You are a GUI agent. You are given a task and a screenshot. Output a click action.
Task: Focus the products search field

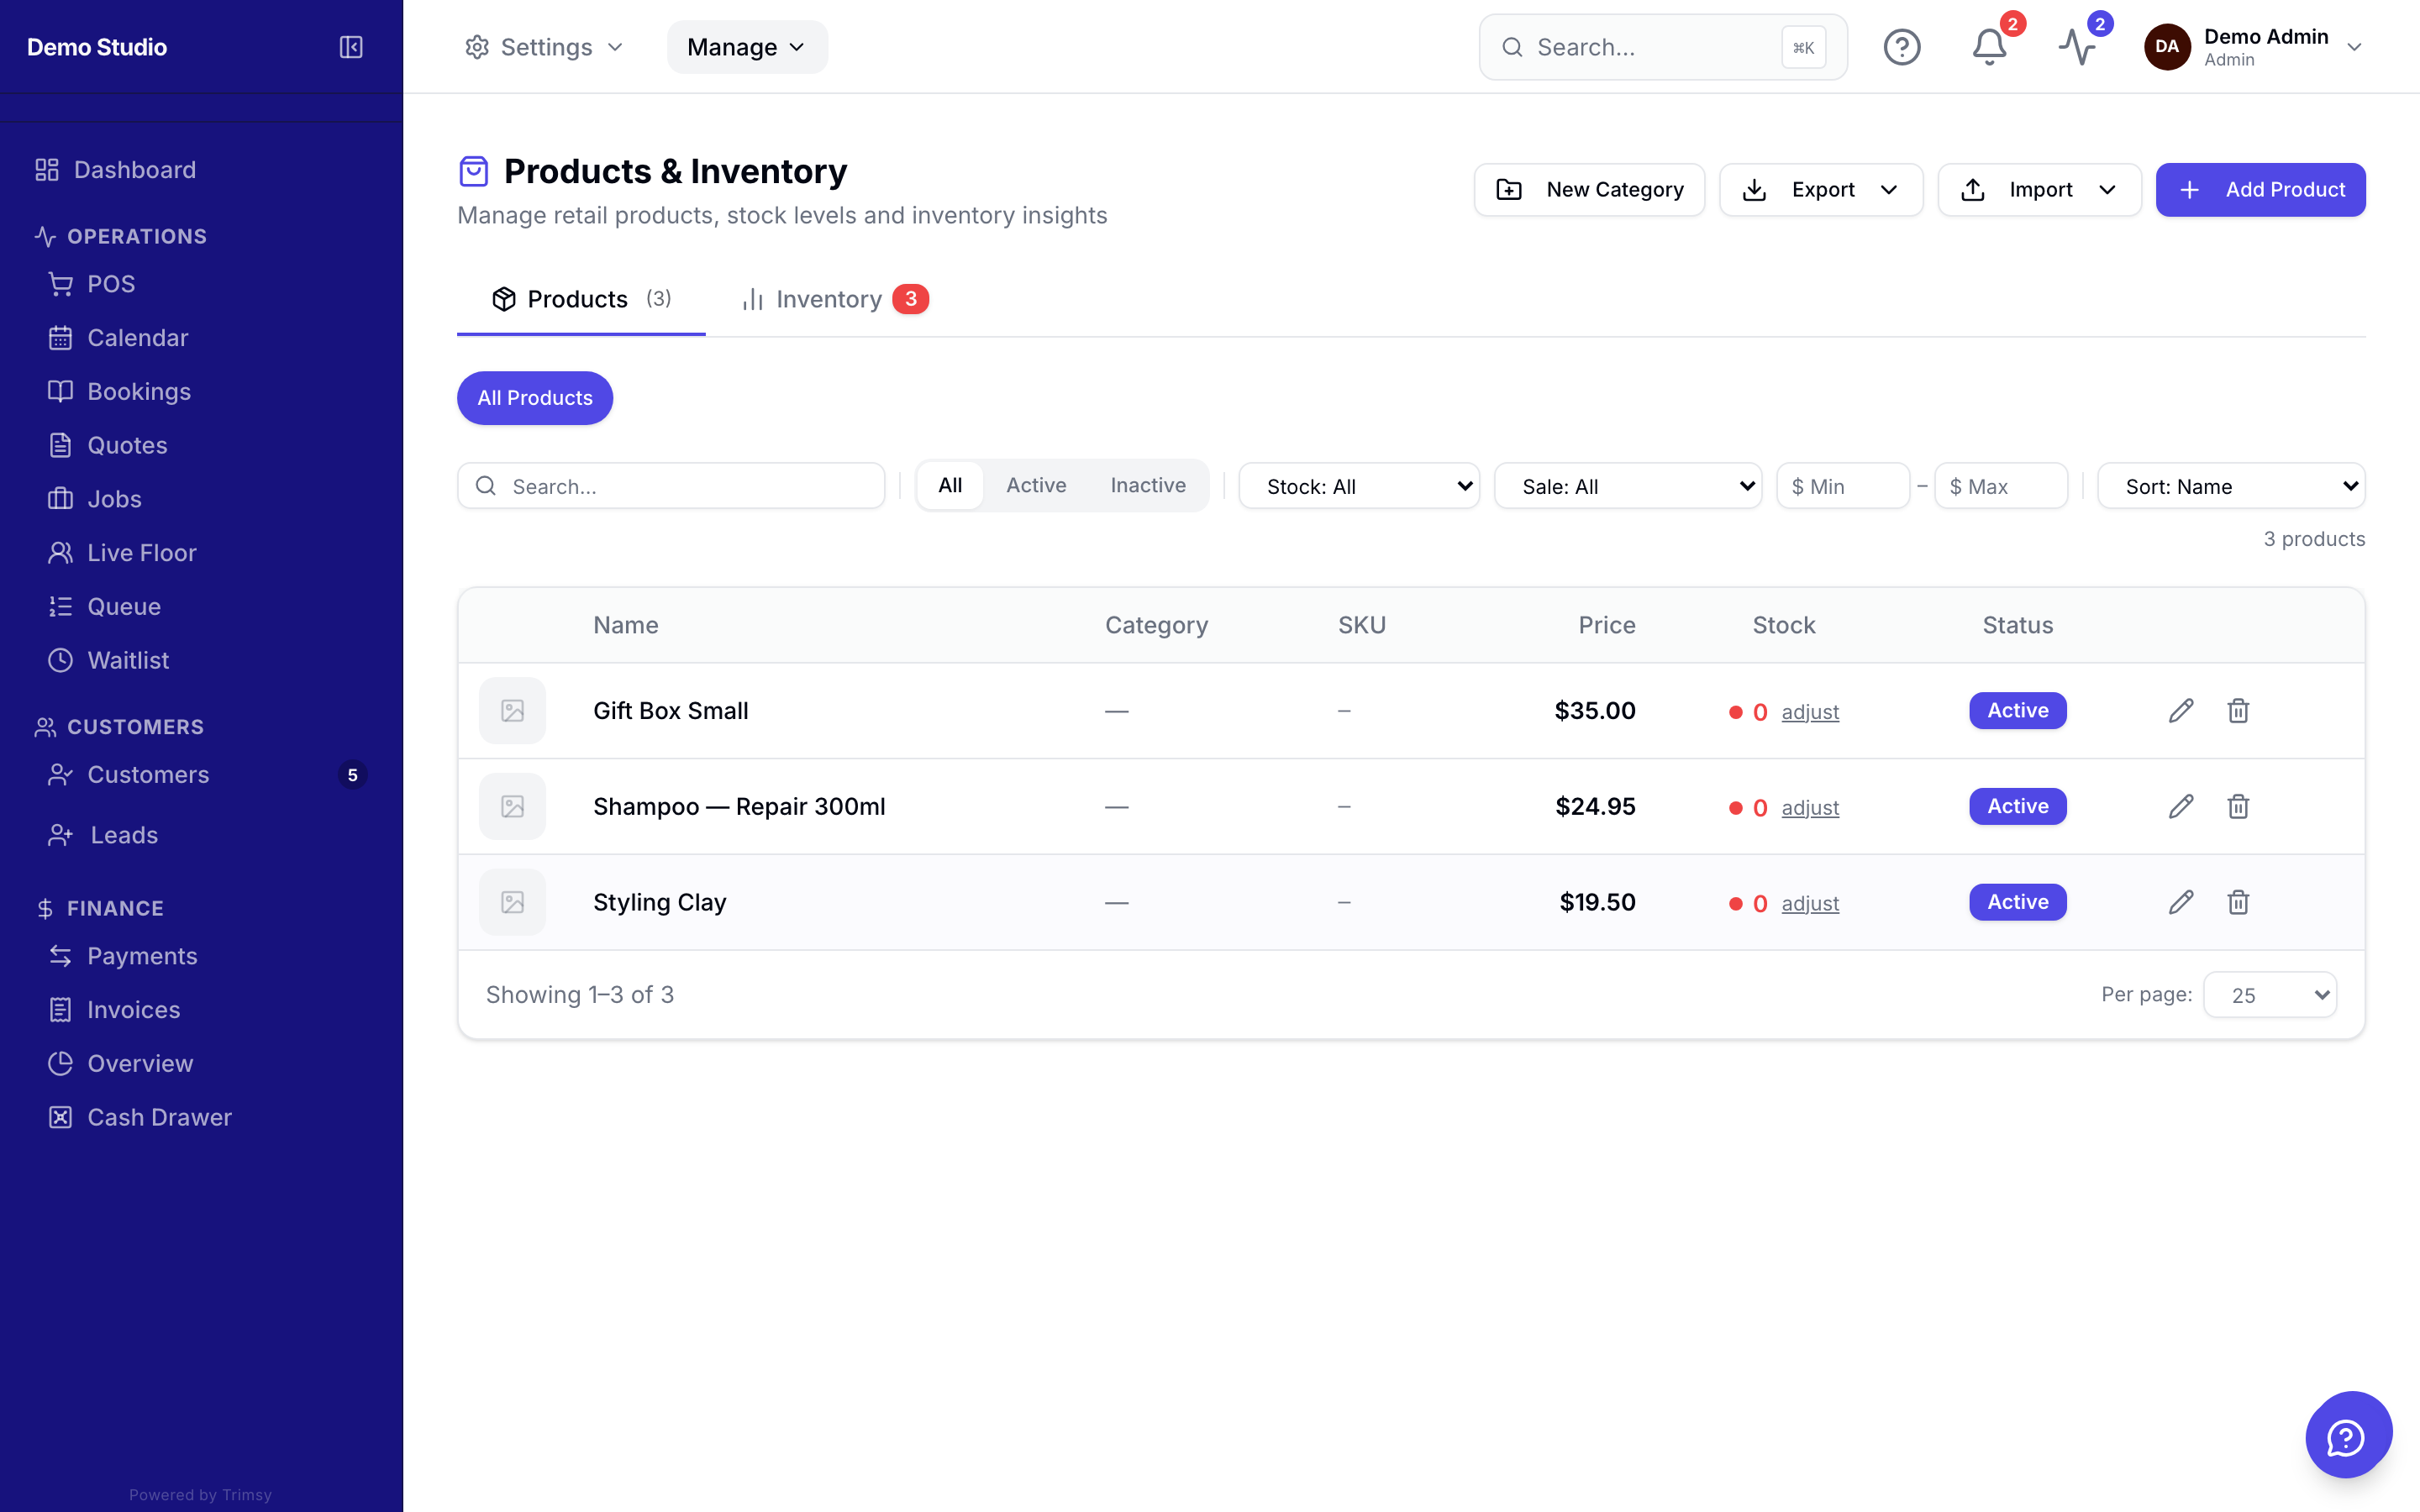click(670, 486)
